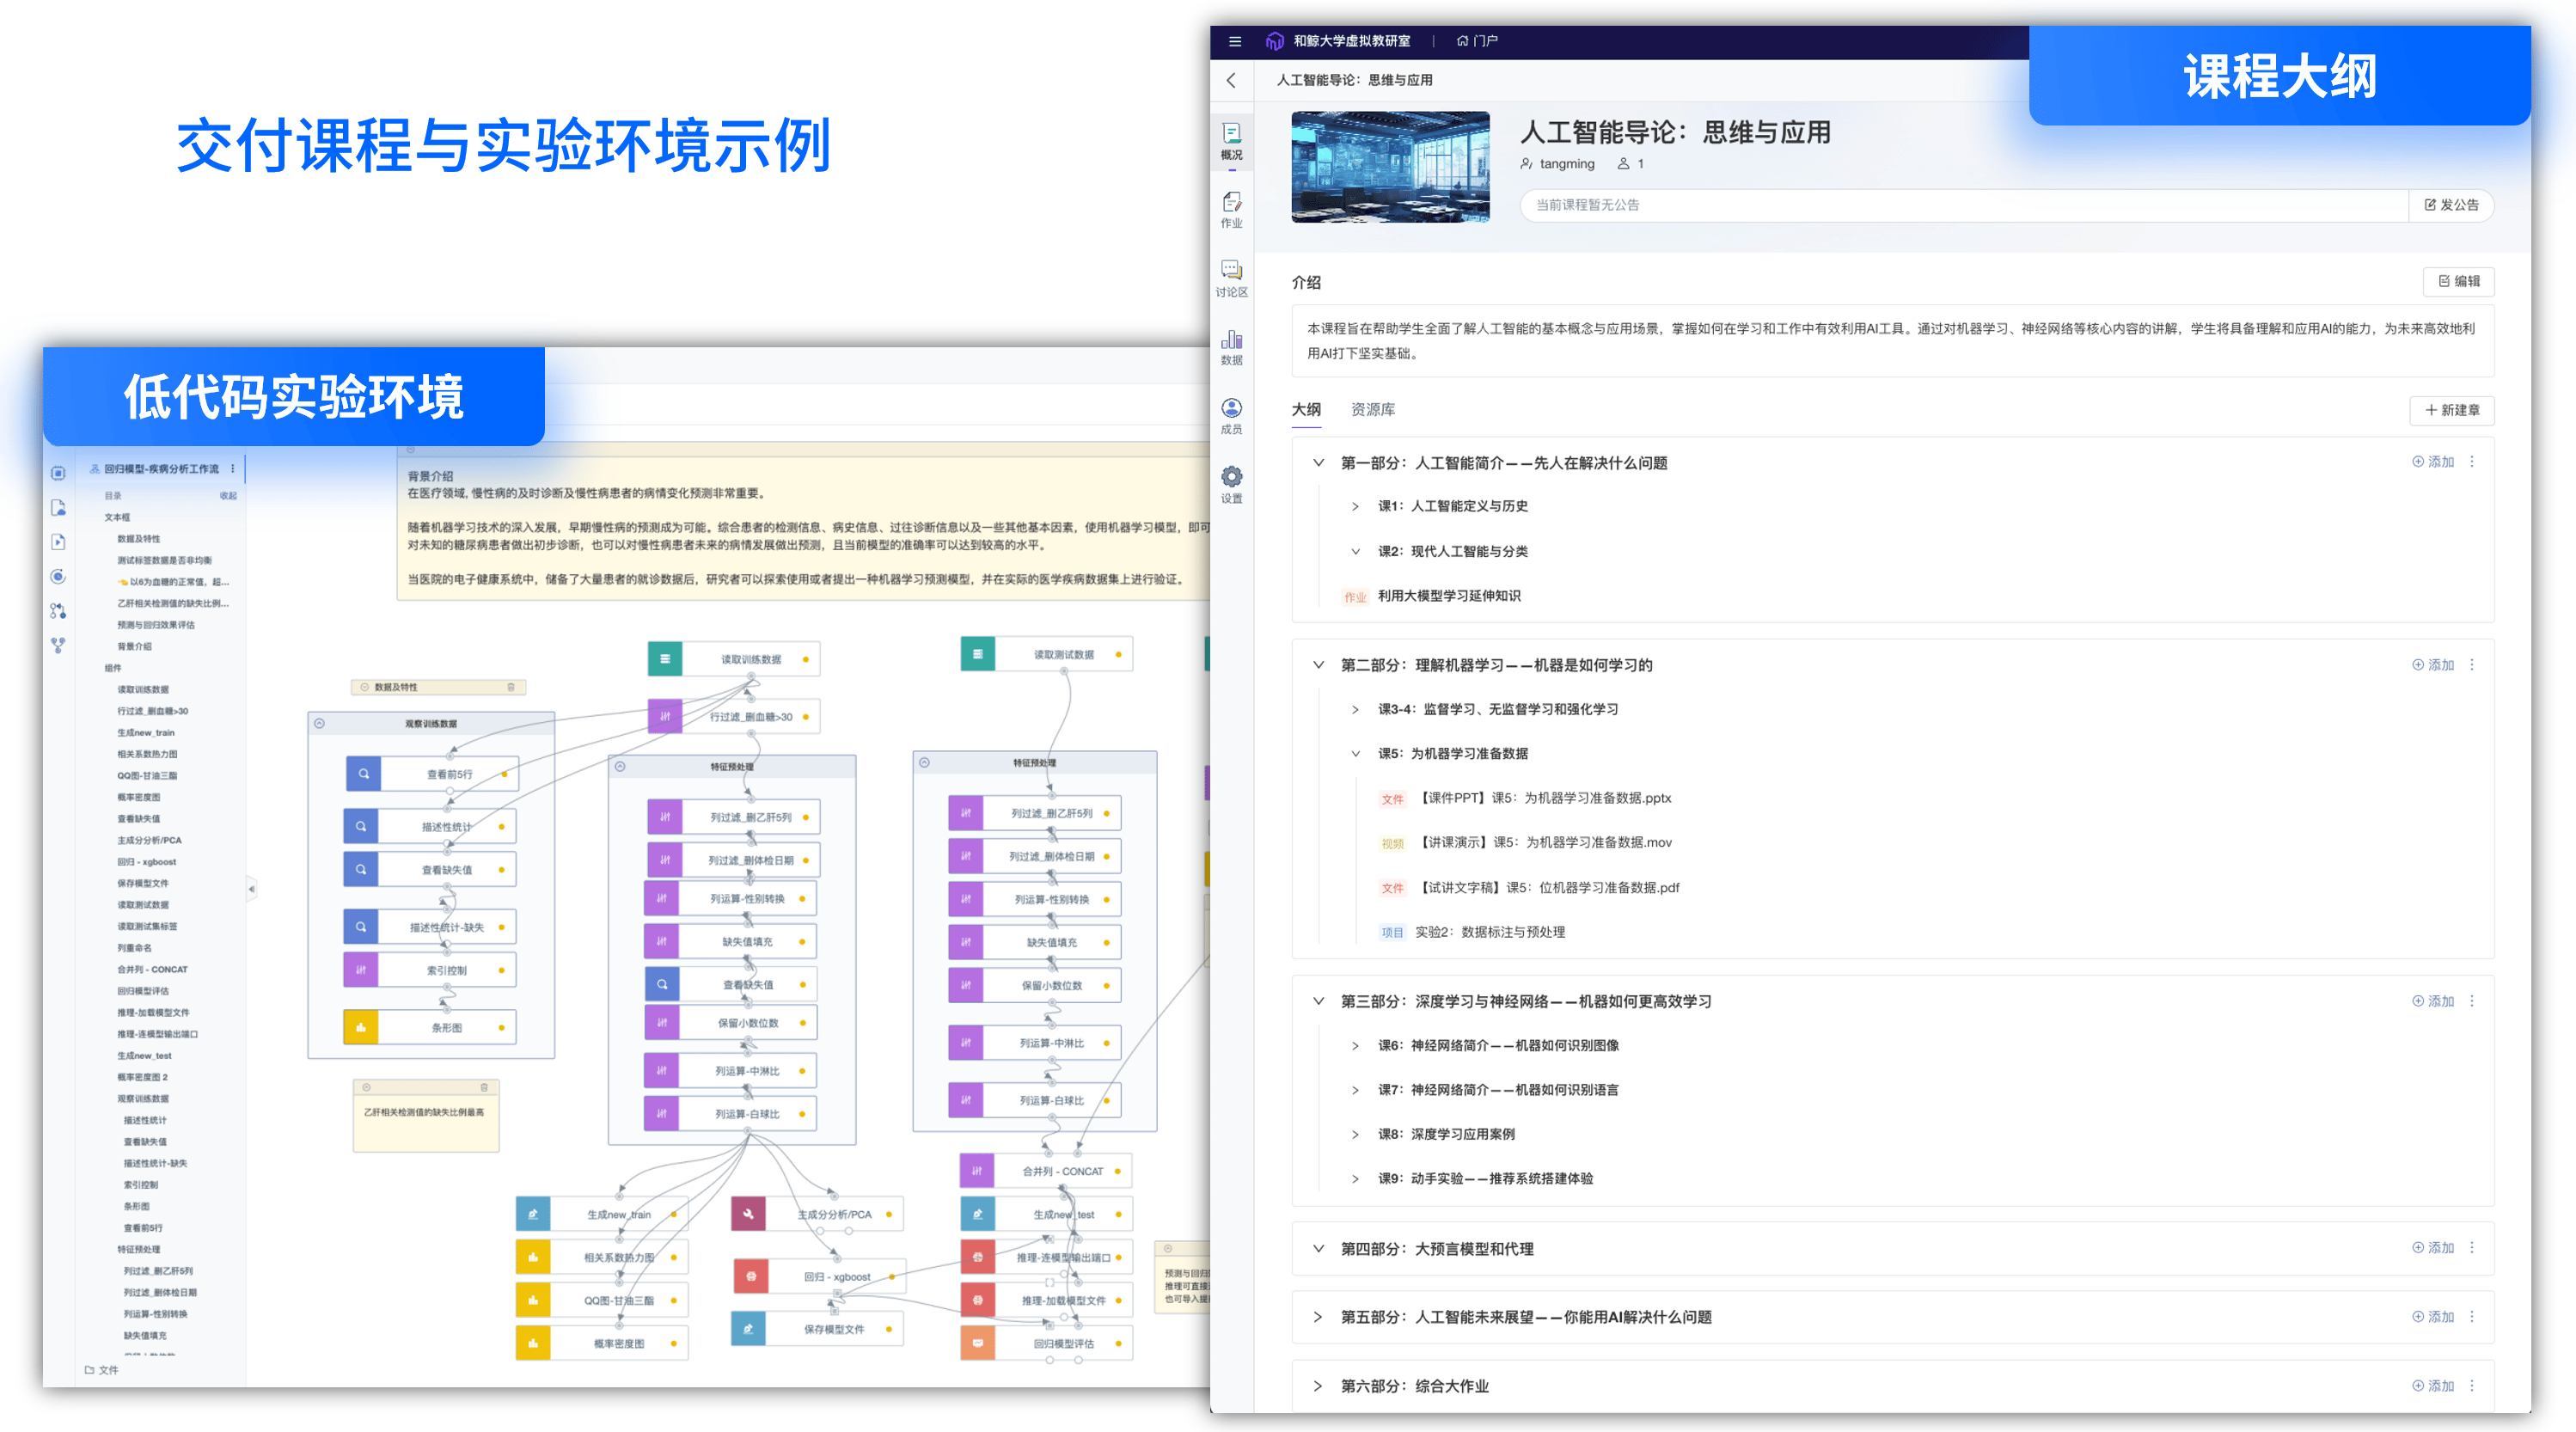Viewport: 2576px width, 1432px height.
Task: Click the back arrow above the sidebar
Action: (1232, 80)
